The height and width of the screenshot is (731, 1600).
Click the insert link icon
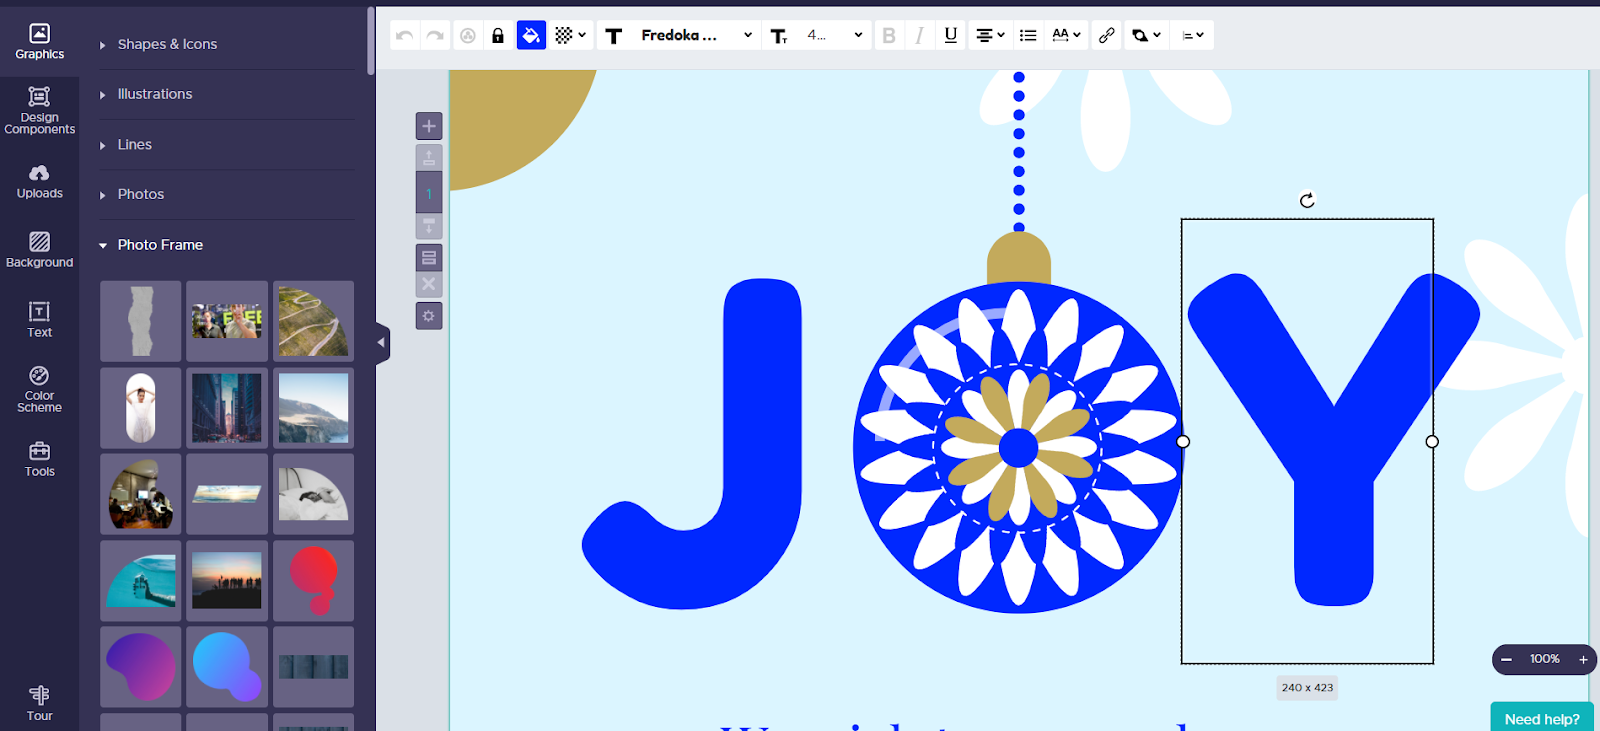[x=1106, y=35]
